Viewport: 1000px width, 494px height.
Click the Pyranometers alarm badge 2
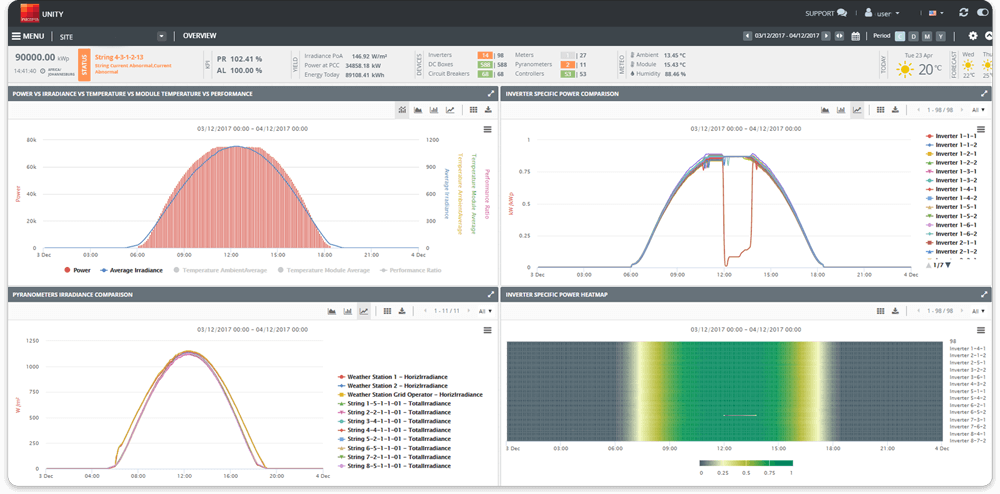click(x=568, y=64)
